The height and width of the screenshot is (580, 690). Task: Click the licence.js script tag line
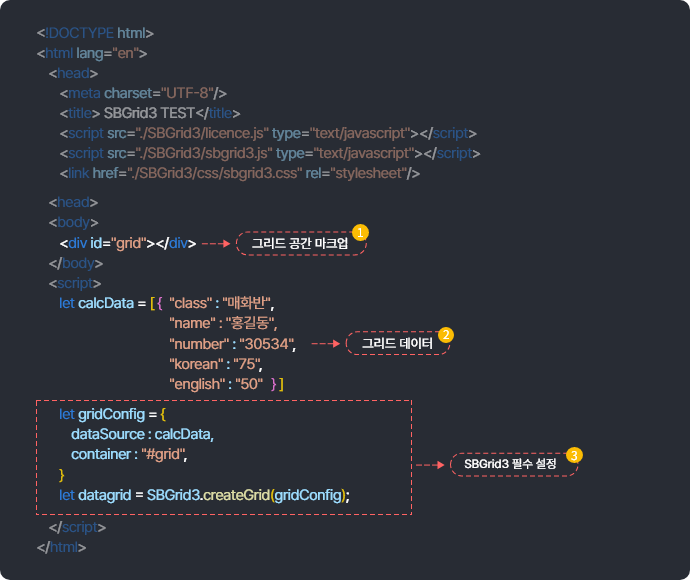coord(267,133)
